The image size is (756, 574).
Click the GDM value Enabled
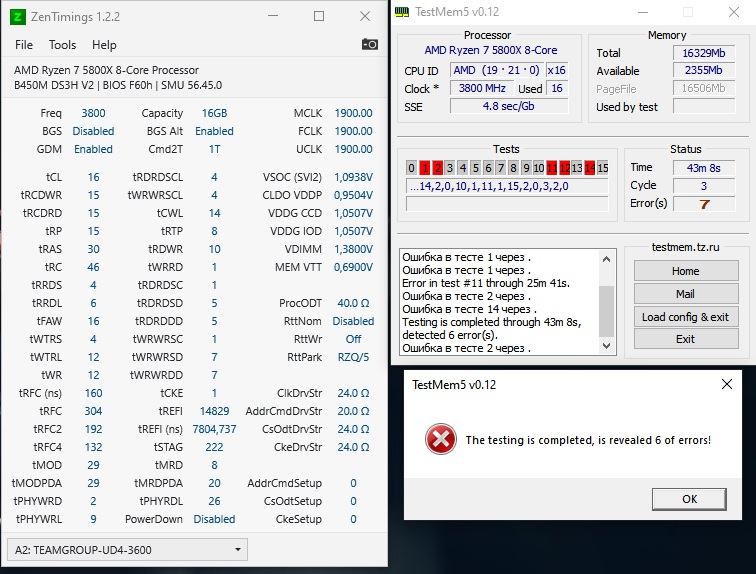pyautogui.click(x=93, y=149)
